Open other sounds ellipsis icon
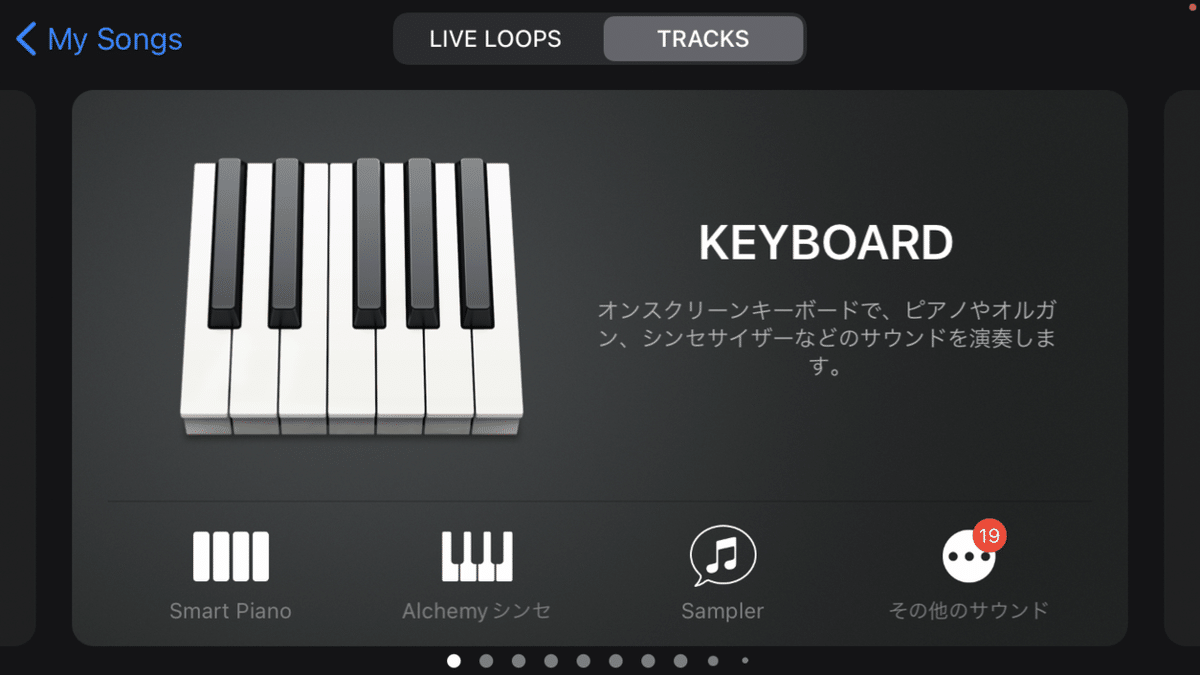The width and height of the screenshot is (1200, 675). [969, 556]
